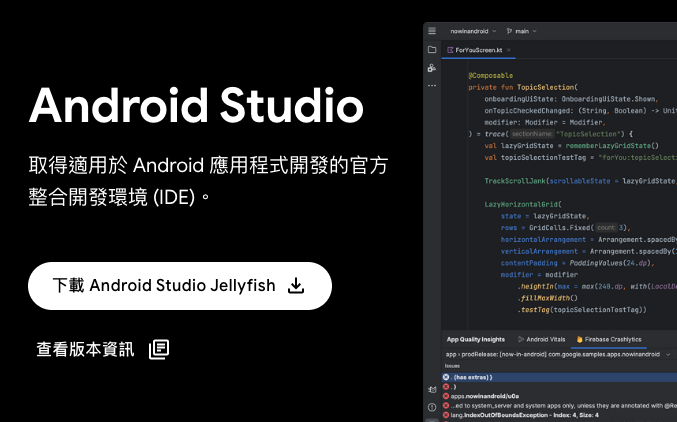Click '.testTag(topicSelectionTestTag))' line

(x=582, y=310)
